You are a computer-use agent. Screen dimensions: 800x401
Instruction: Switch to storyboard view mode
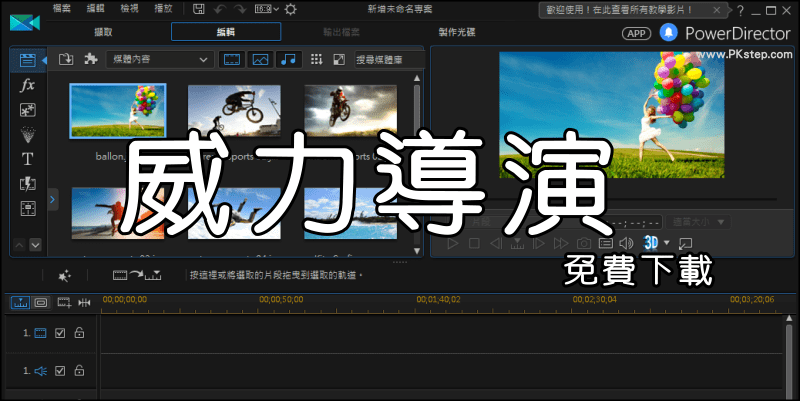tap(41, 303)
